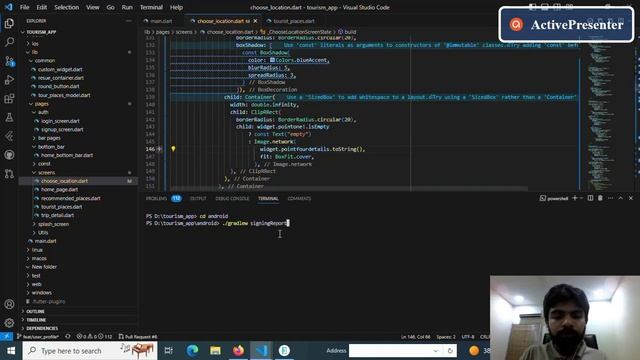Open the Run menu
The image size is (640, 360).
tap(127, 7)
